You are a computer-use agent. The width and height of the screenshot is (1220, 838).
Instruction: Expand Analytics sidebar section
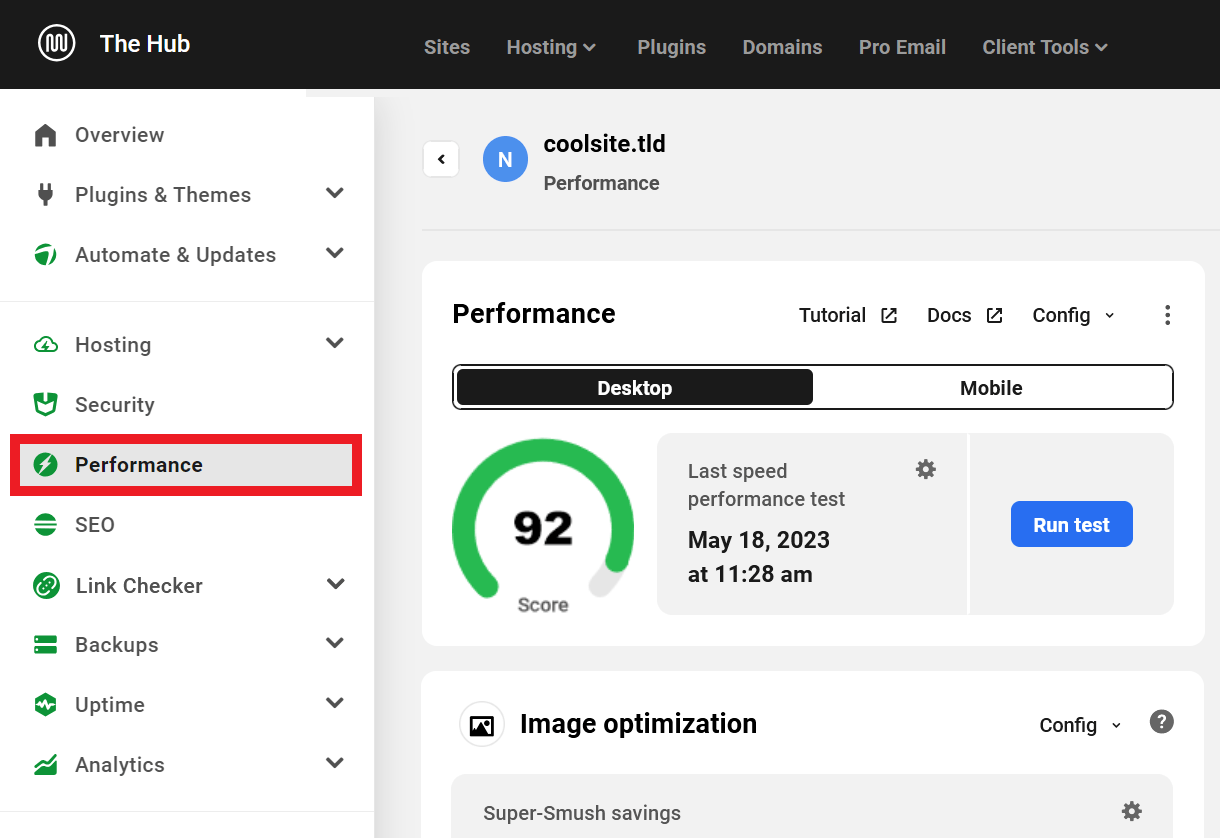click(335, 763)
